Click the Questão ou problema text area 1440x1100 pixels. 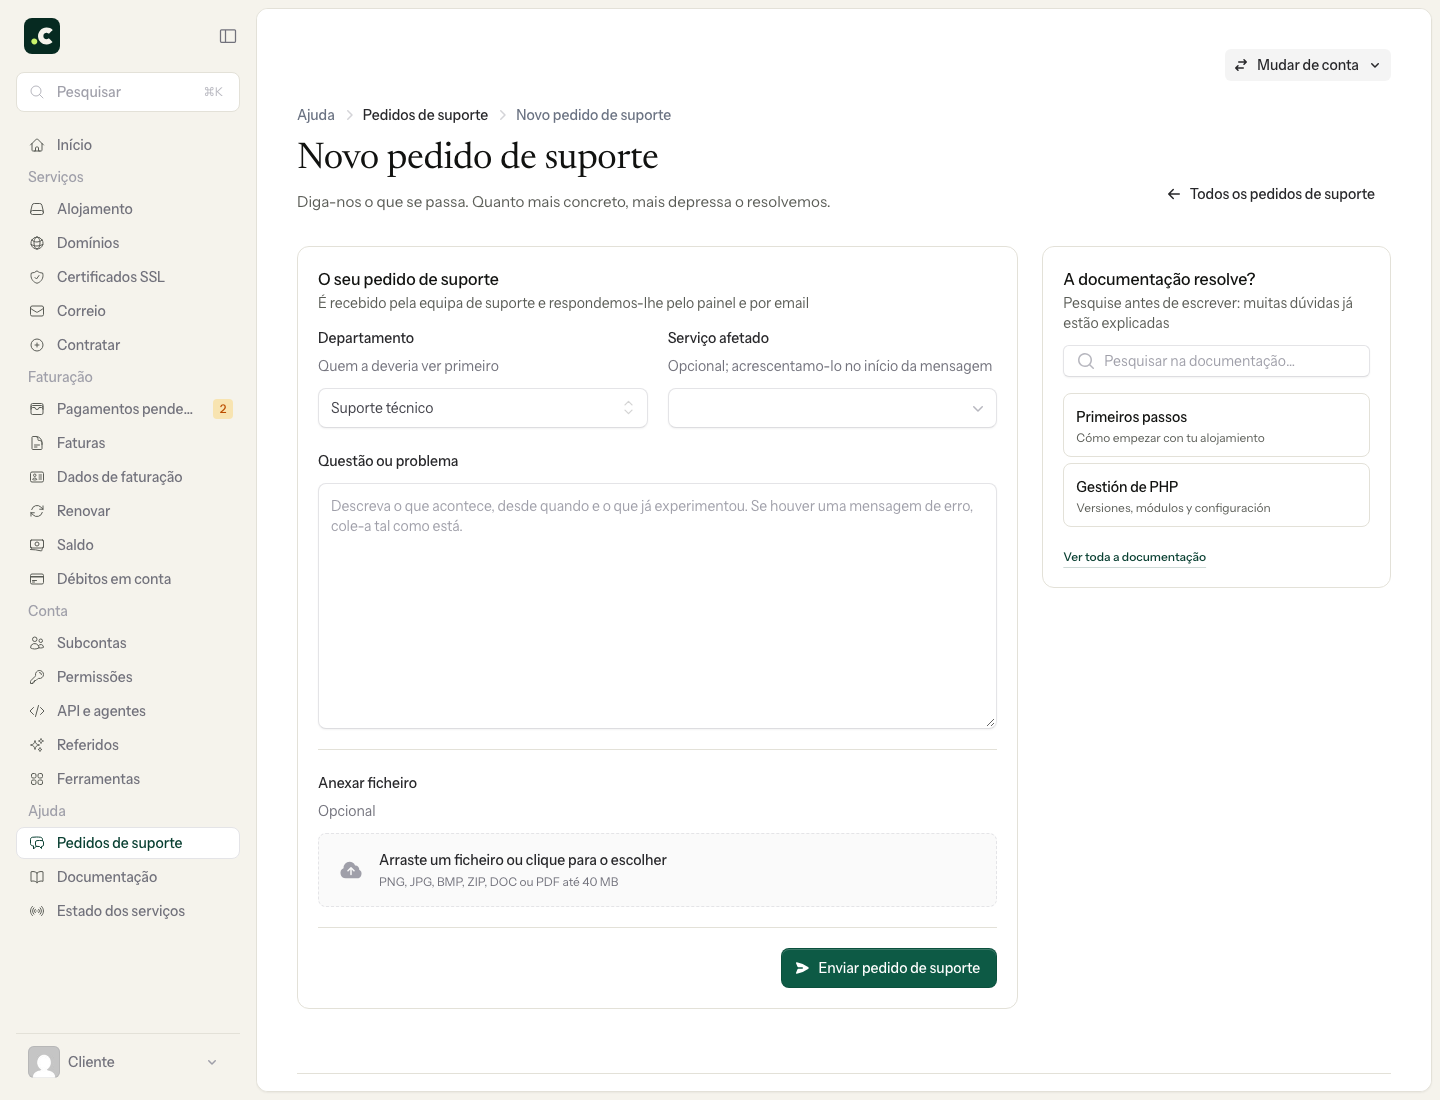click(x=657, y=606)
